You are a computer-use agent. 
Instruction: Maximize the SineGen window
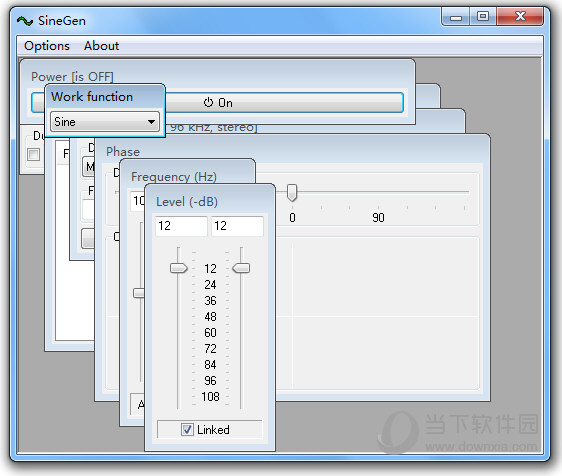483,16
